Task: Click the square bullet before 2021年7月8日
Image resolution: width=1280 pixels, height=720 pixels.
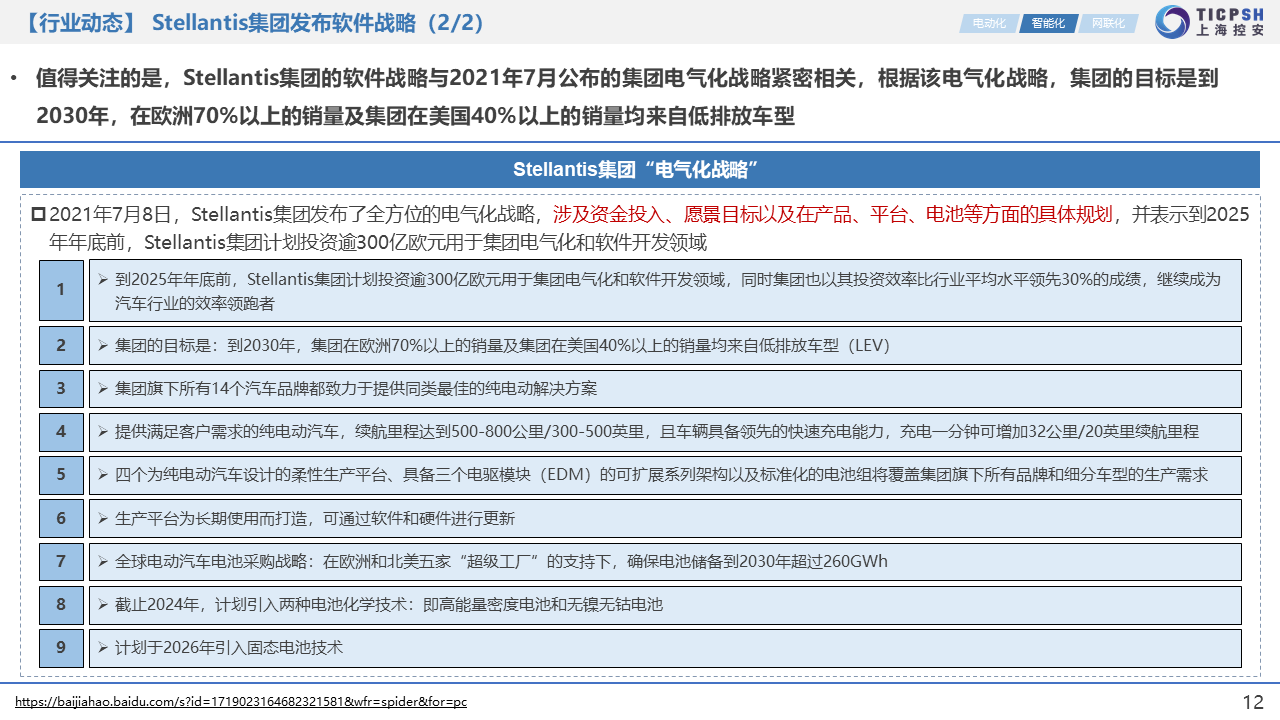Action: click(38, 214)
